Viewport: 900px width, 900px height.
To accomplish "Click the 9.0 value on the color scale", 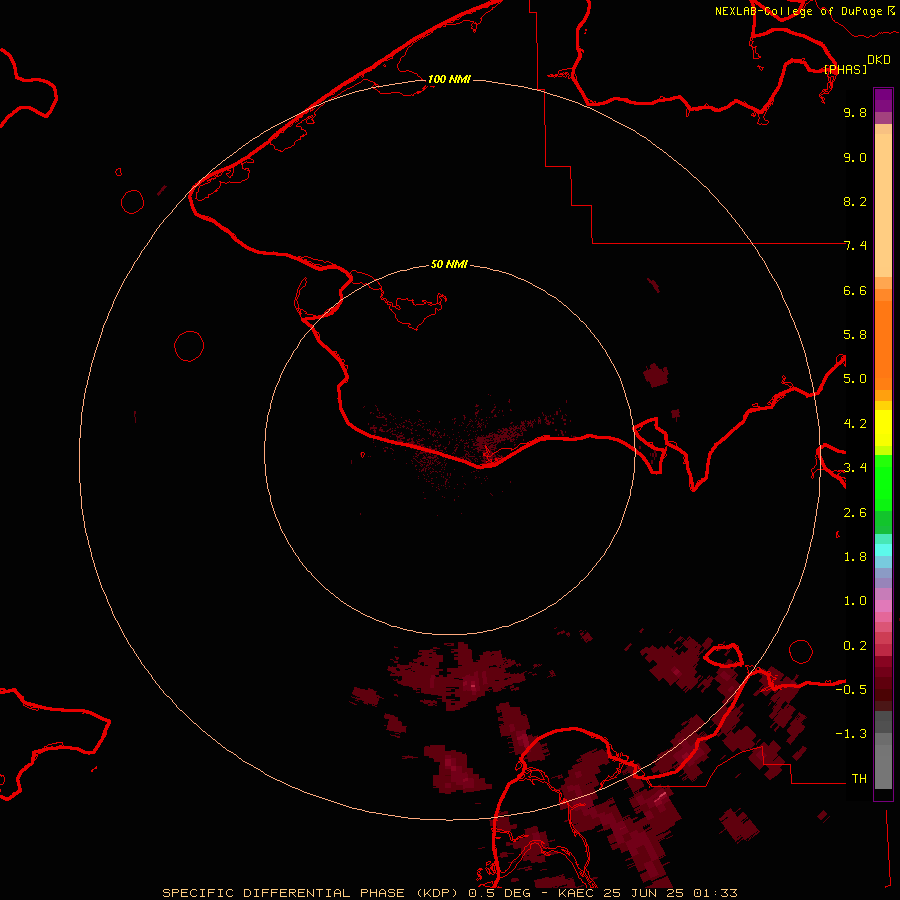I will coord(855,157).
